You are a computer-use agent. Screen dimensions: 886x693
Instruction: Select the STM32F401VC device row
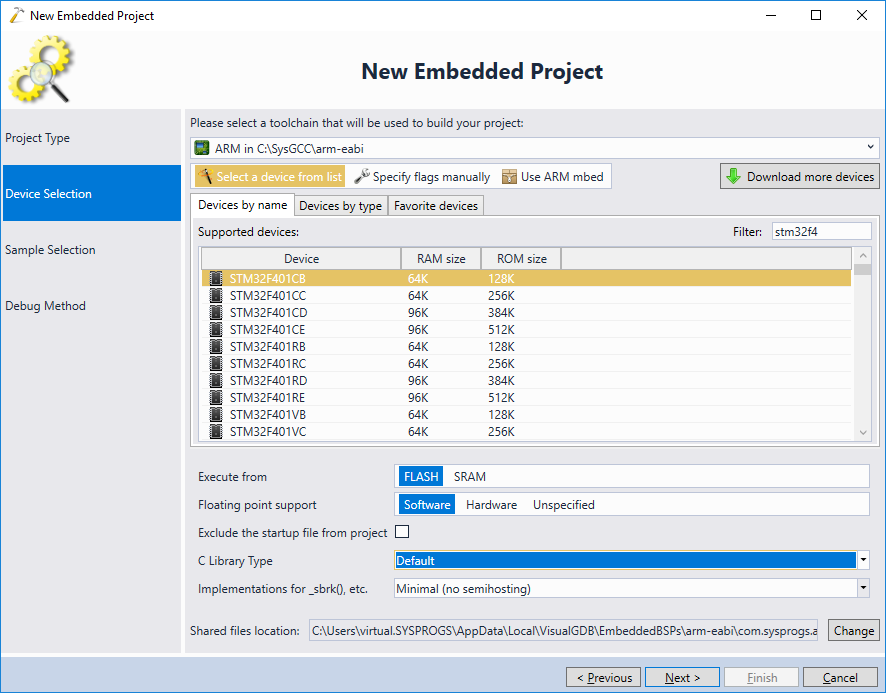tap(526, 431)
